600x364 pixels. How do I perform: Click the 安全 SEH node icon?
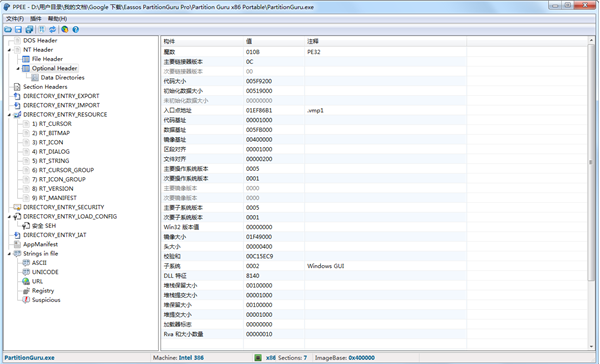26,226
